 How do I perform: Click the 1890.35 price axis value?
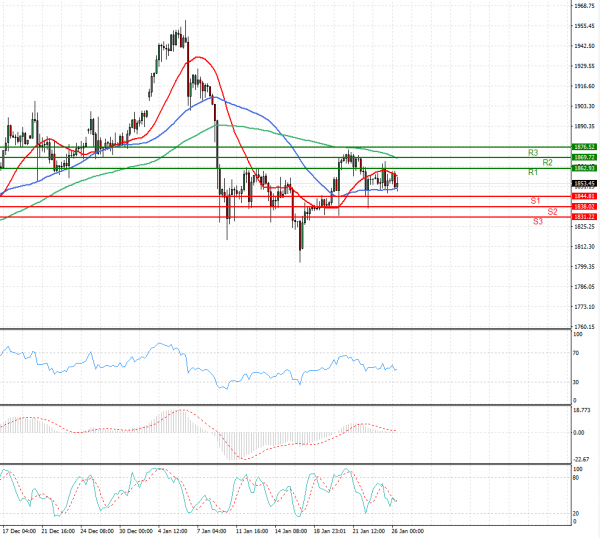584,126
